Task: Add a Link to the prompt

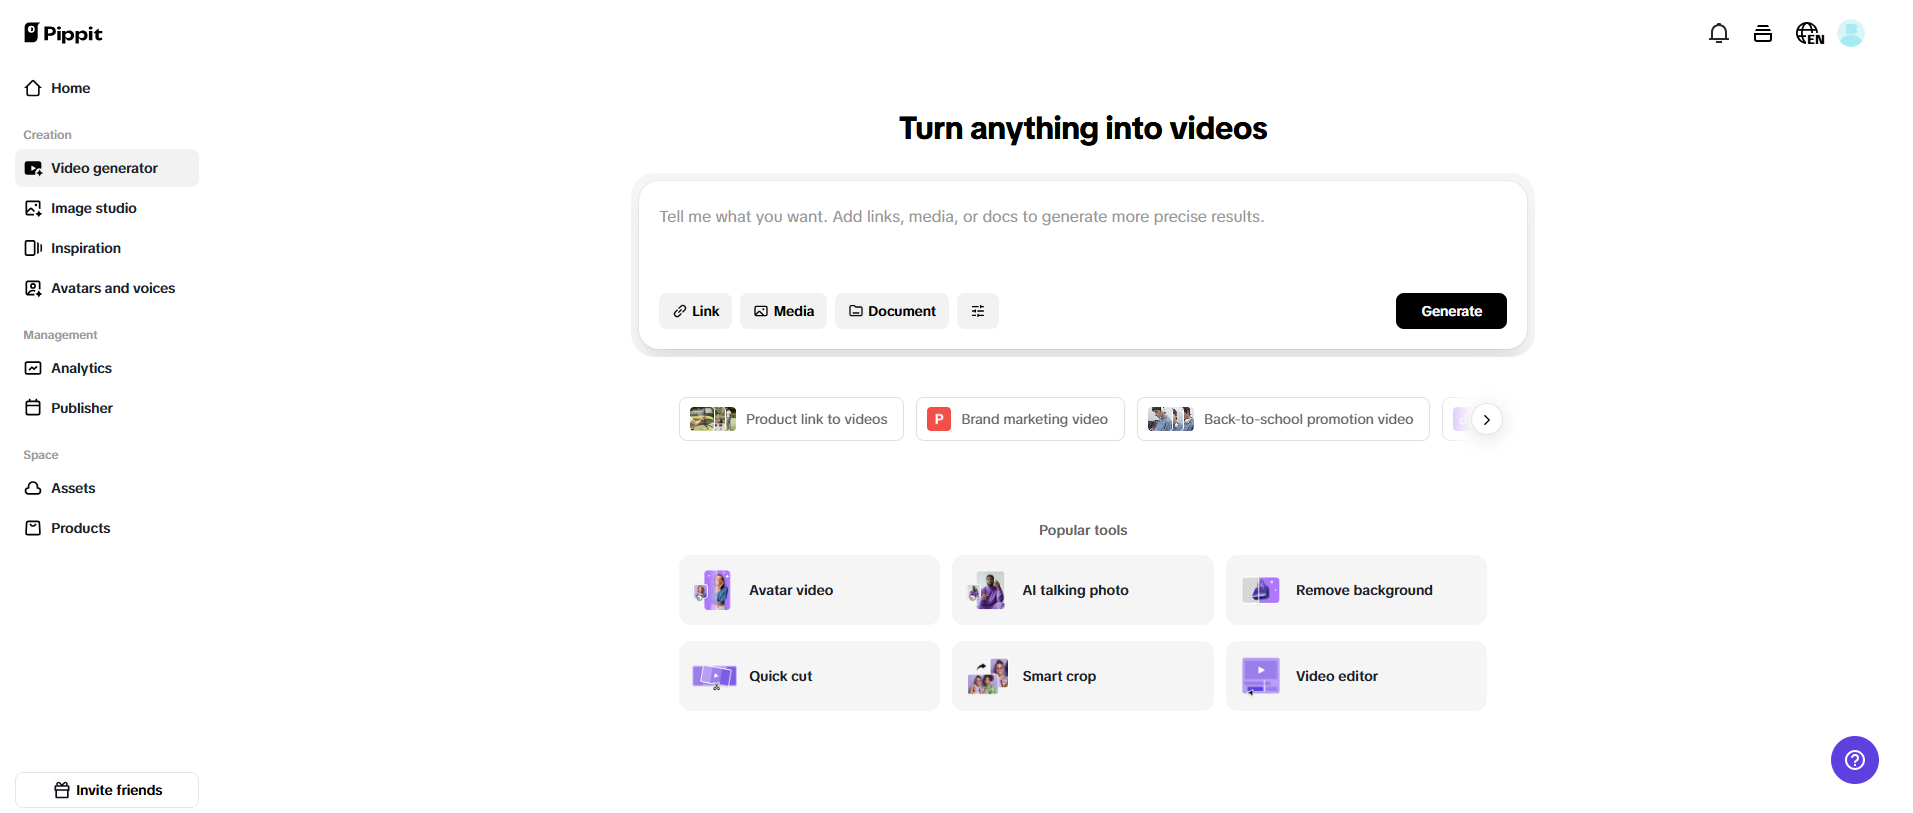Action: coord(696,311)
